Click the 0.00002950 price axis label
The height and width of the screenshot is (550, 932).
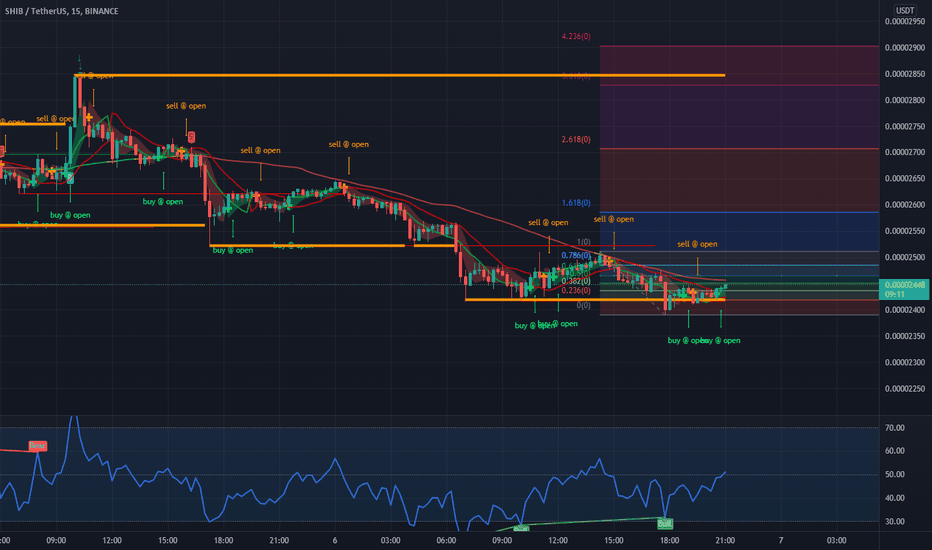click(905, 21)
